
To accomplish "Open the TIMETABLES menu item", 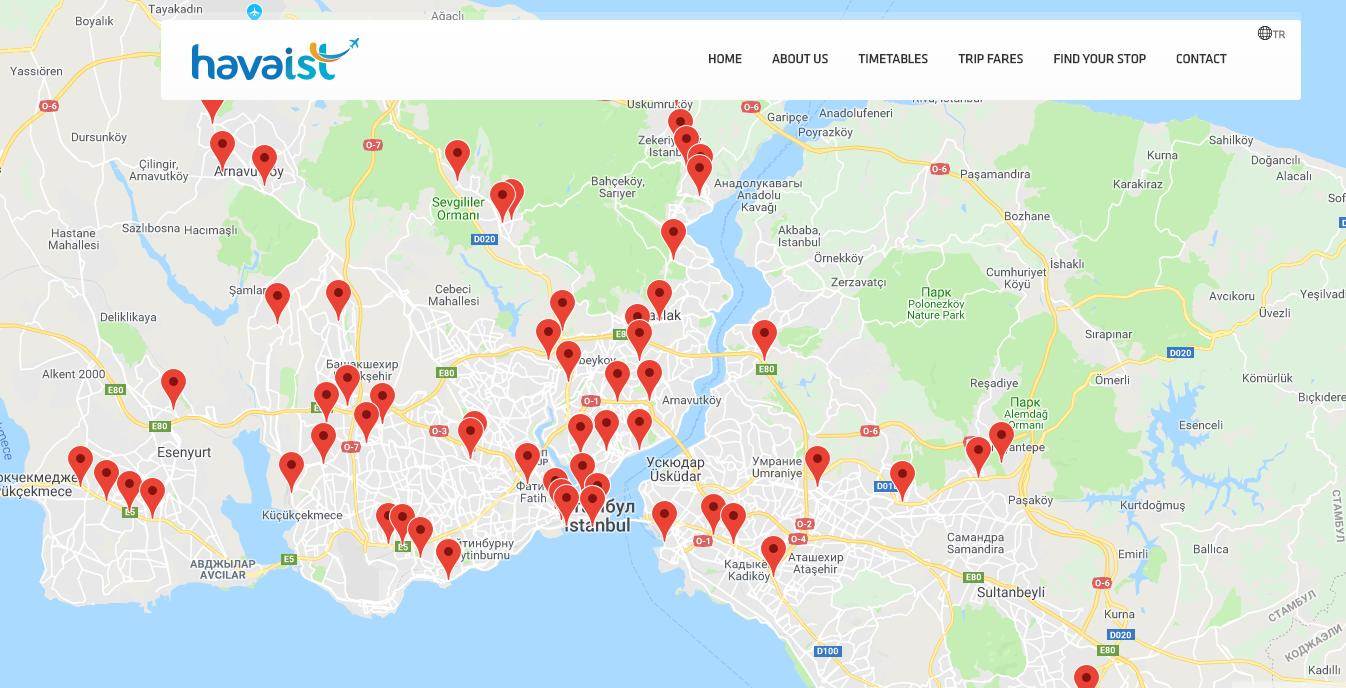I will [x=892, y=59].
